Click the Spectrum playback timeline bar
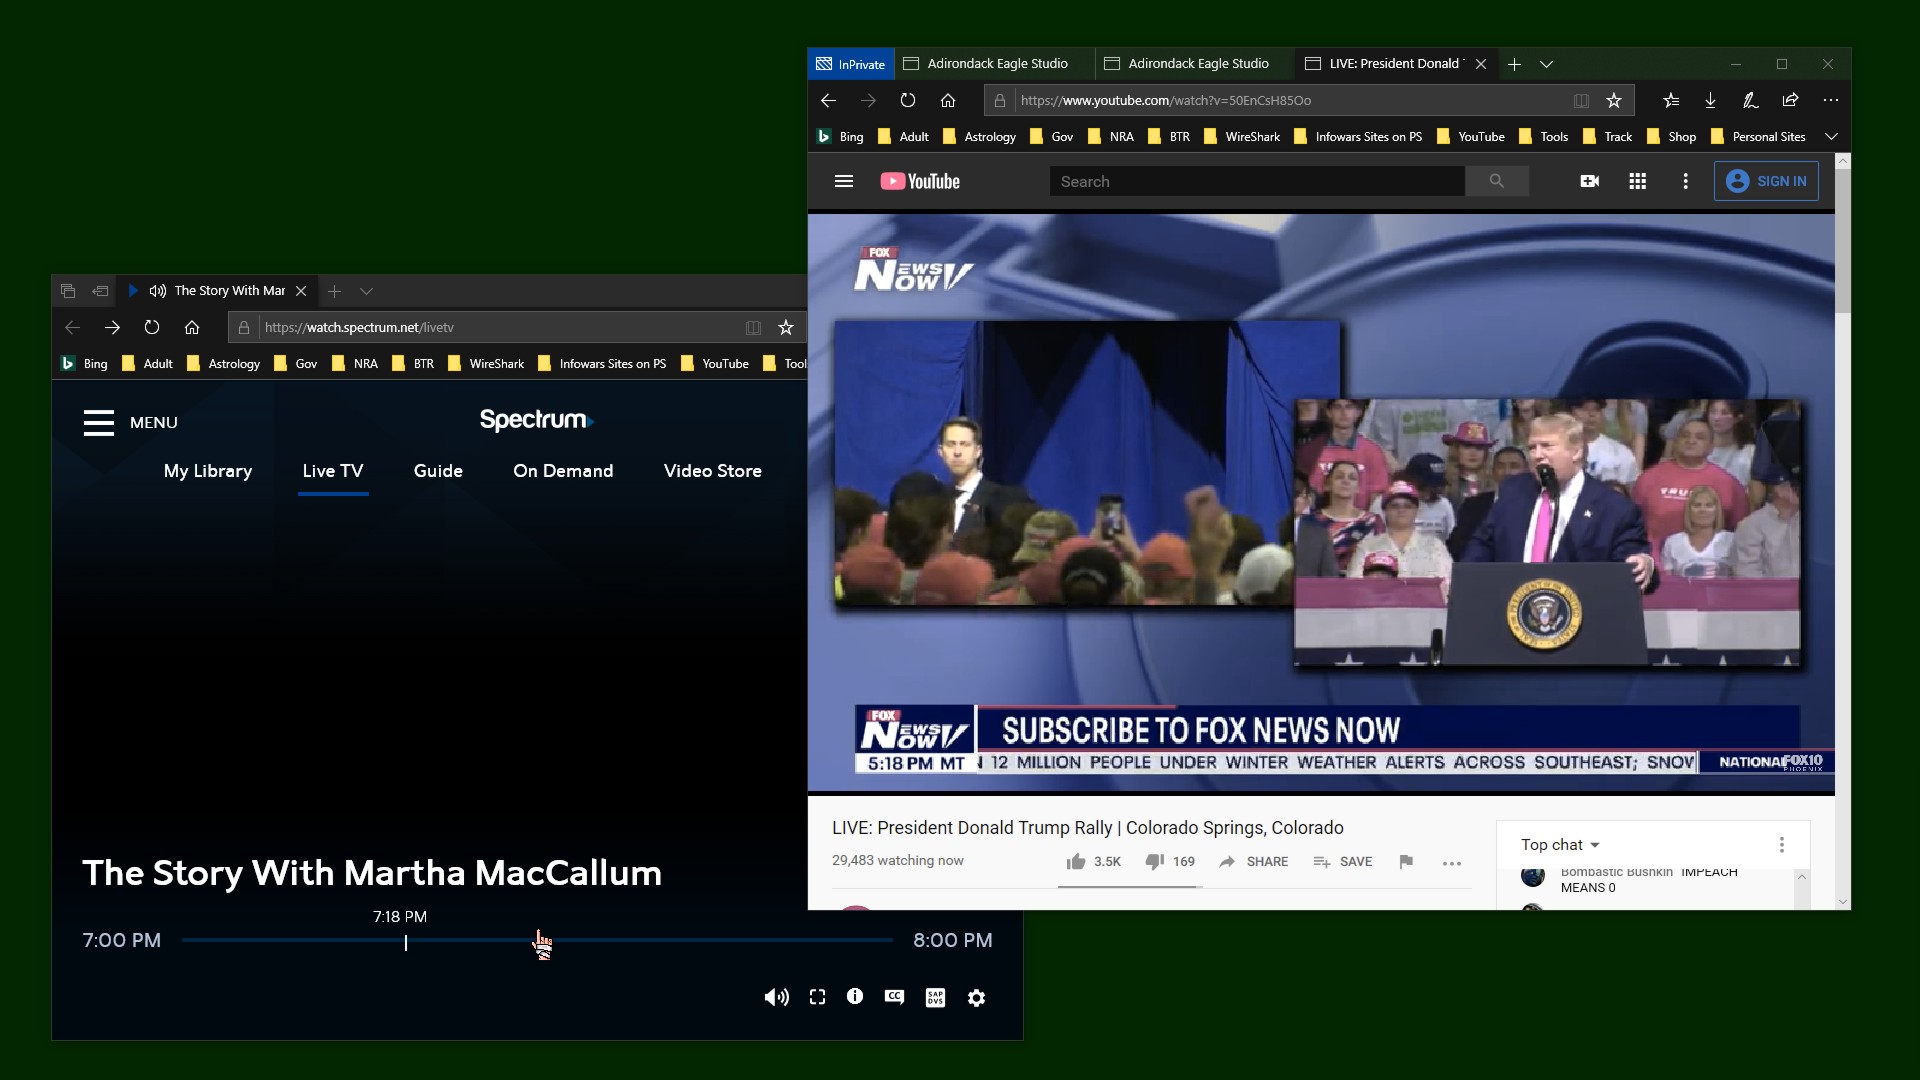The height and width of the screenshot is (1080, 1920). coord(650,940)
